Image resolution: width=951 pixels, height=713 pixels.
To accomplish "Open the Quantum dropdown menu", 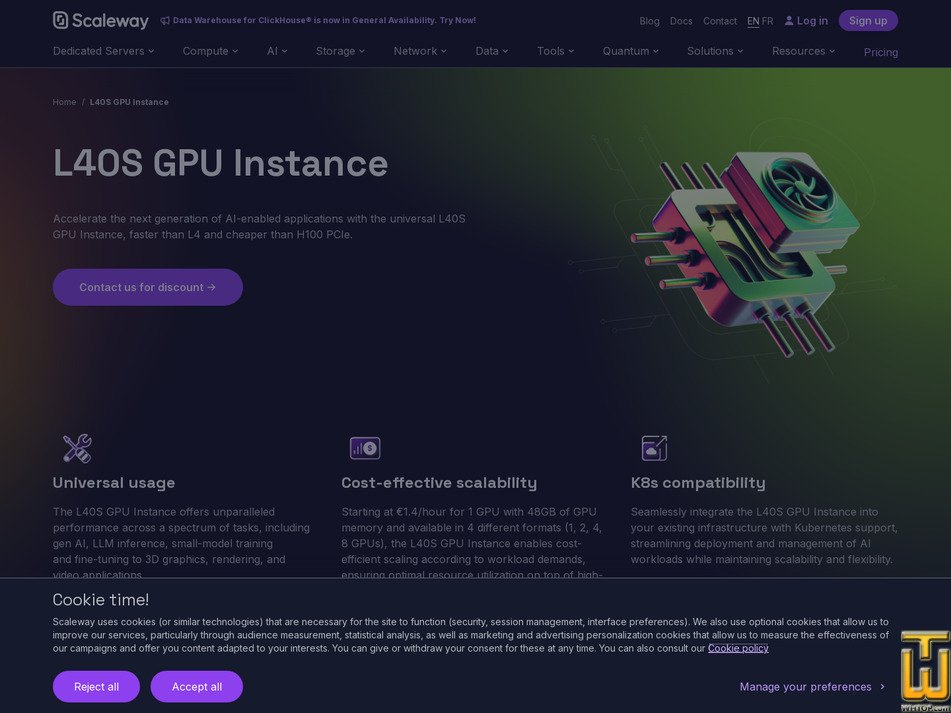I will click(x=631, y=51).
